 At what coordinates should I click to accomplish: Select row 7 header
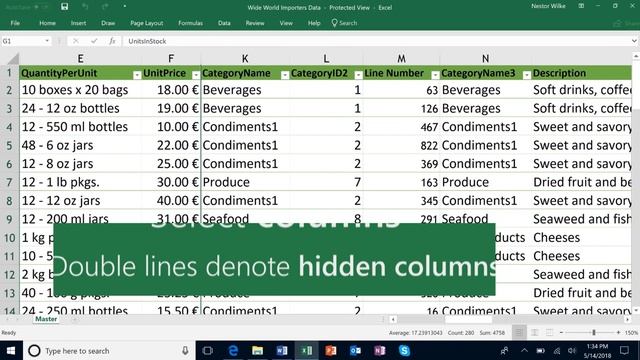click(x=9, y=182)
